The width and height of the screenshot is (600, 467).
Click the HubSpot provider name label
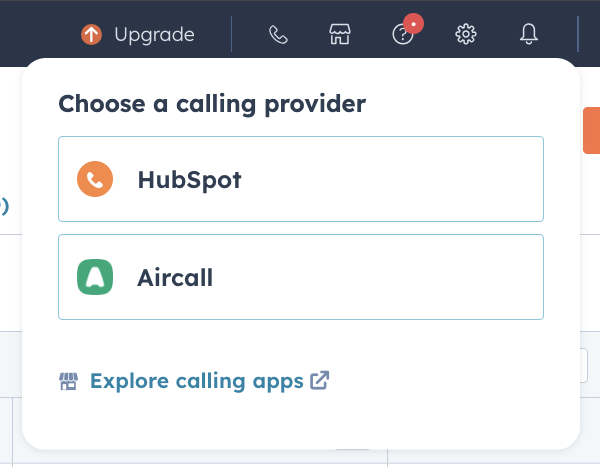[x=189, y=180]
